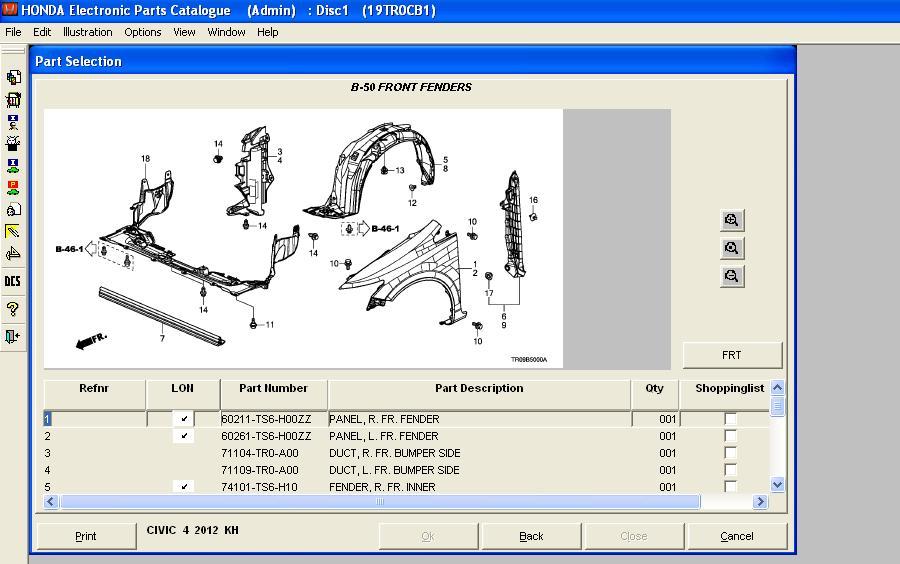
Task: Select part number 71109-TR0-A00
Action: pos(260,470)
